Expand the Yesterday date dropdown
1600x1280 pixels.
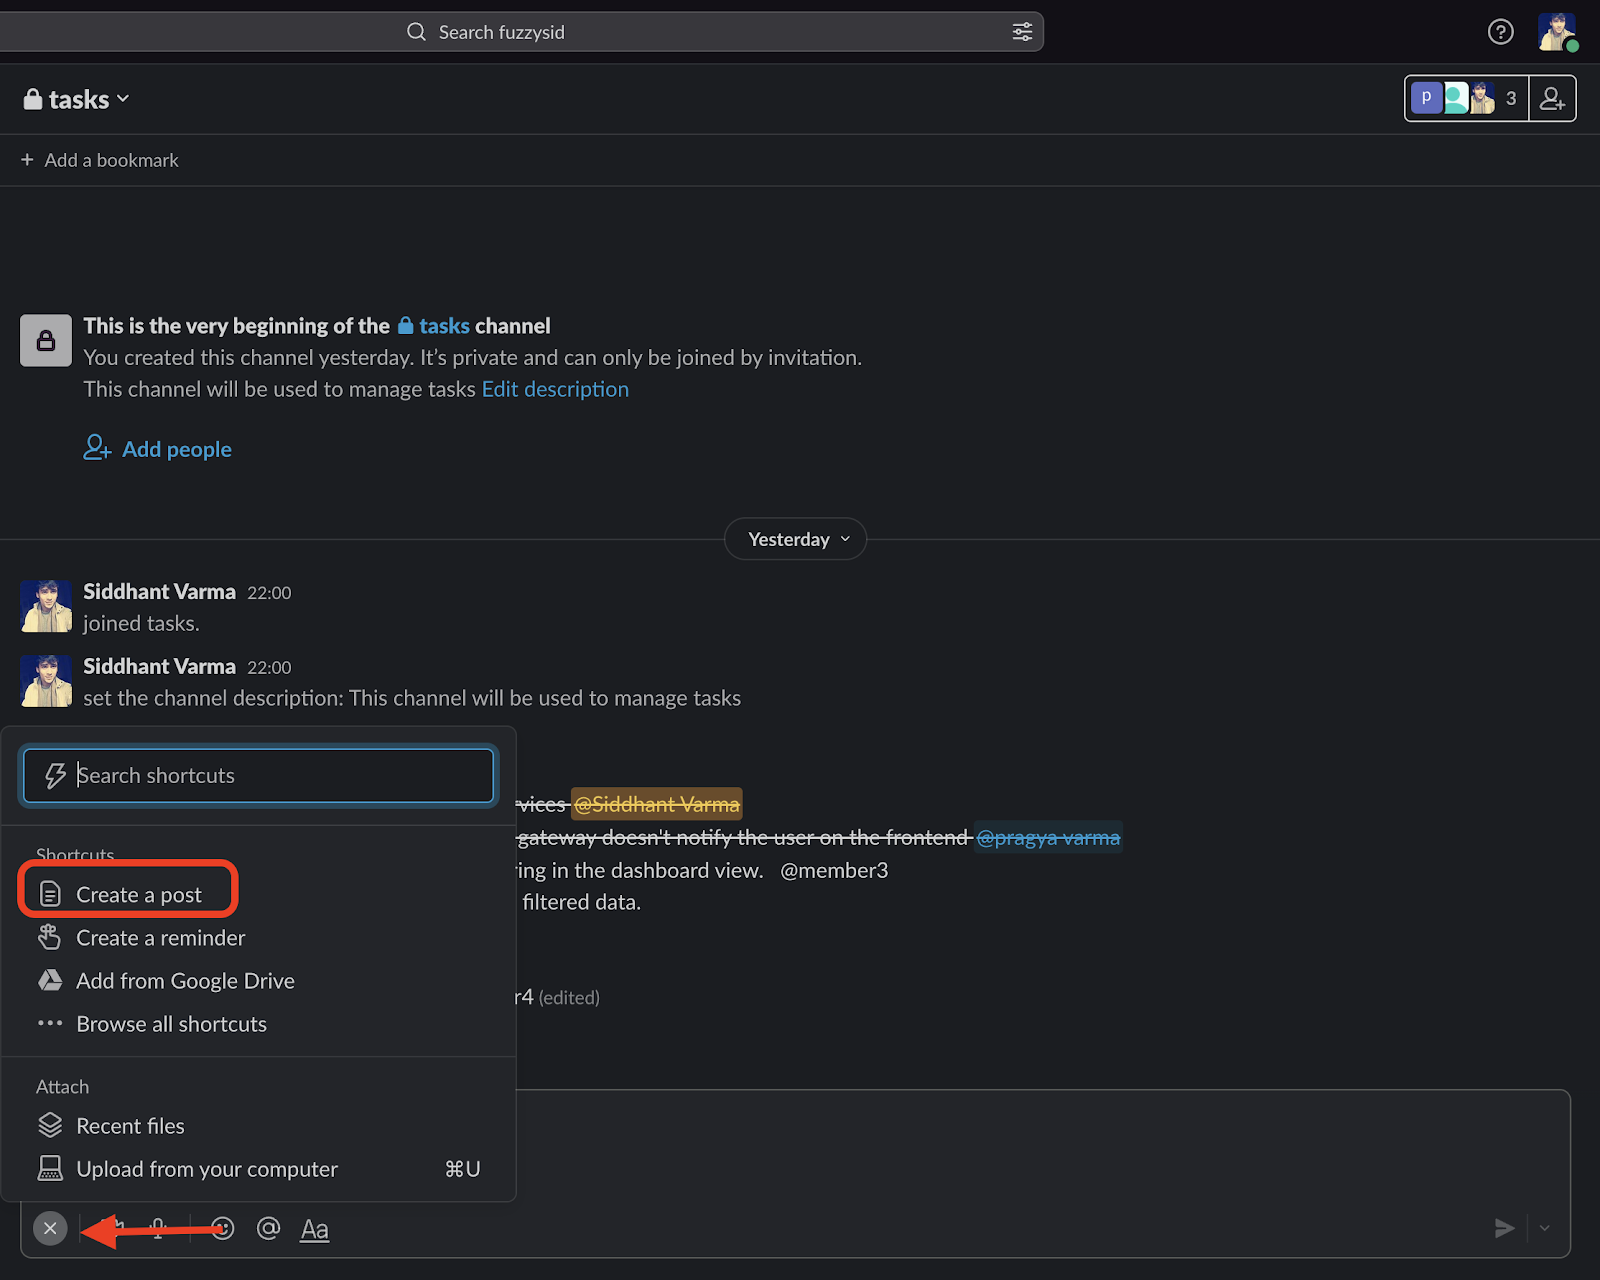click(795, 539)
